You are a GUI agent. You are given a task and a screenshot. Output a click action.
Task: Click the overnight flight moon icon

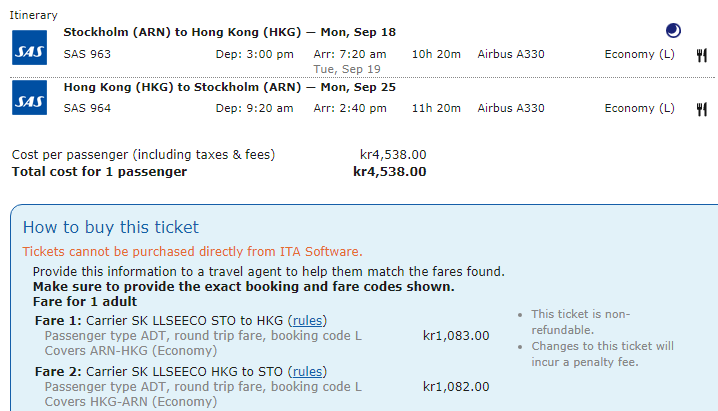[x=673, y=31]
